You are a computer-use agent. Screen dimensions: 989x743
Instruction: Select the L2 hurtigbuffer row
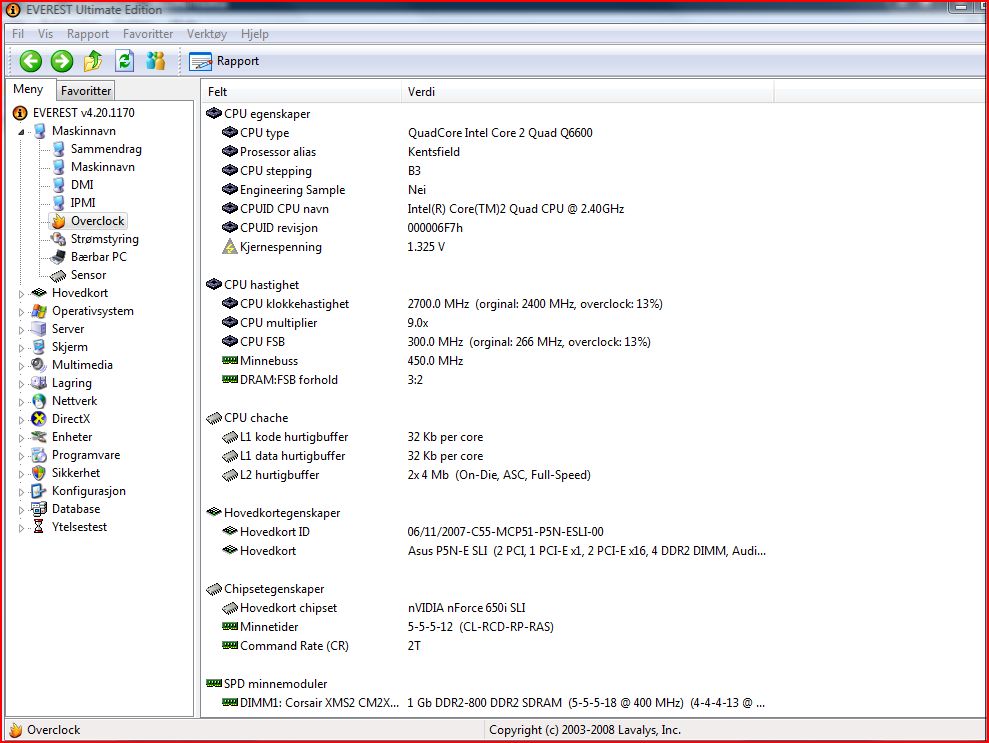click(486, 475)
